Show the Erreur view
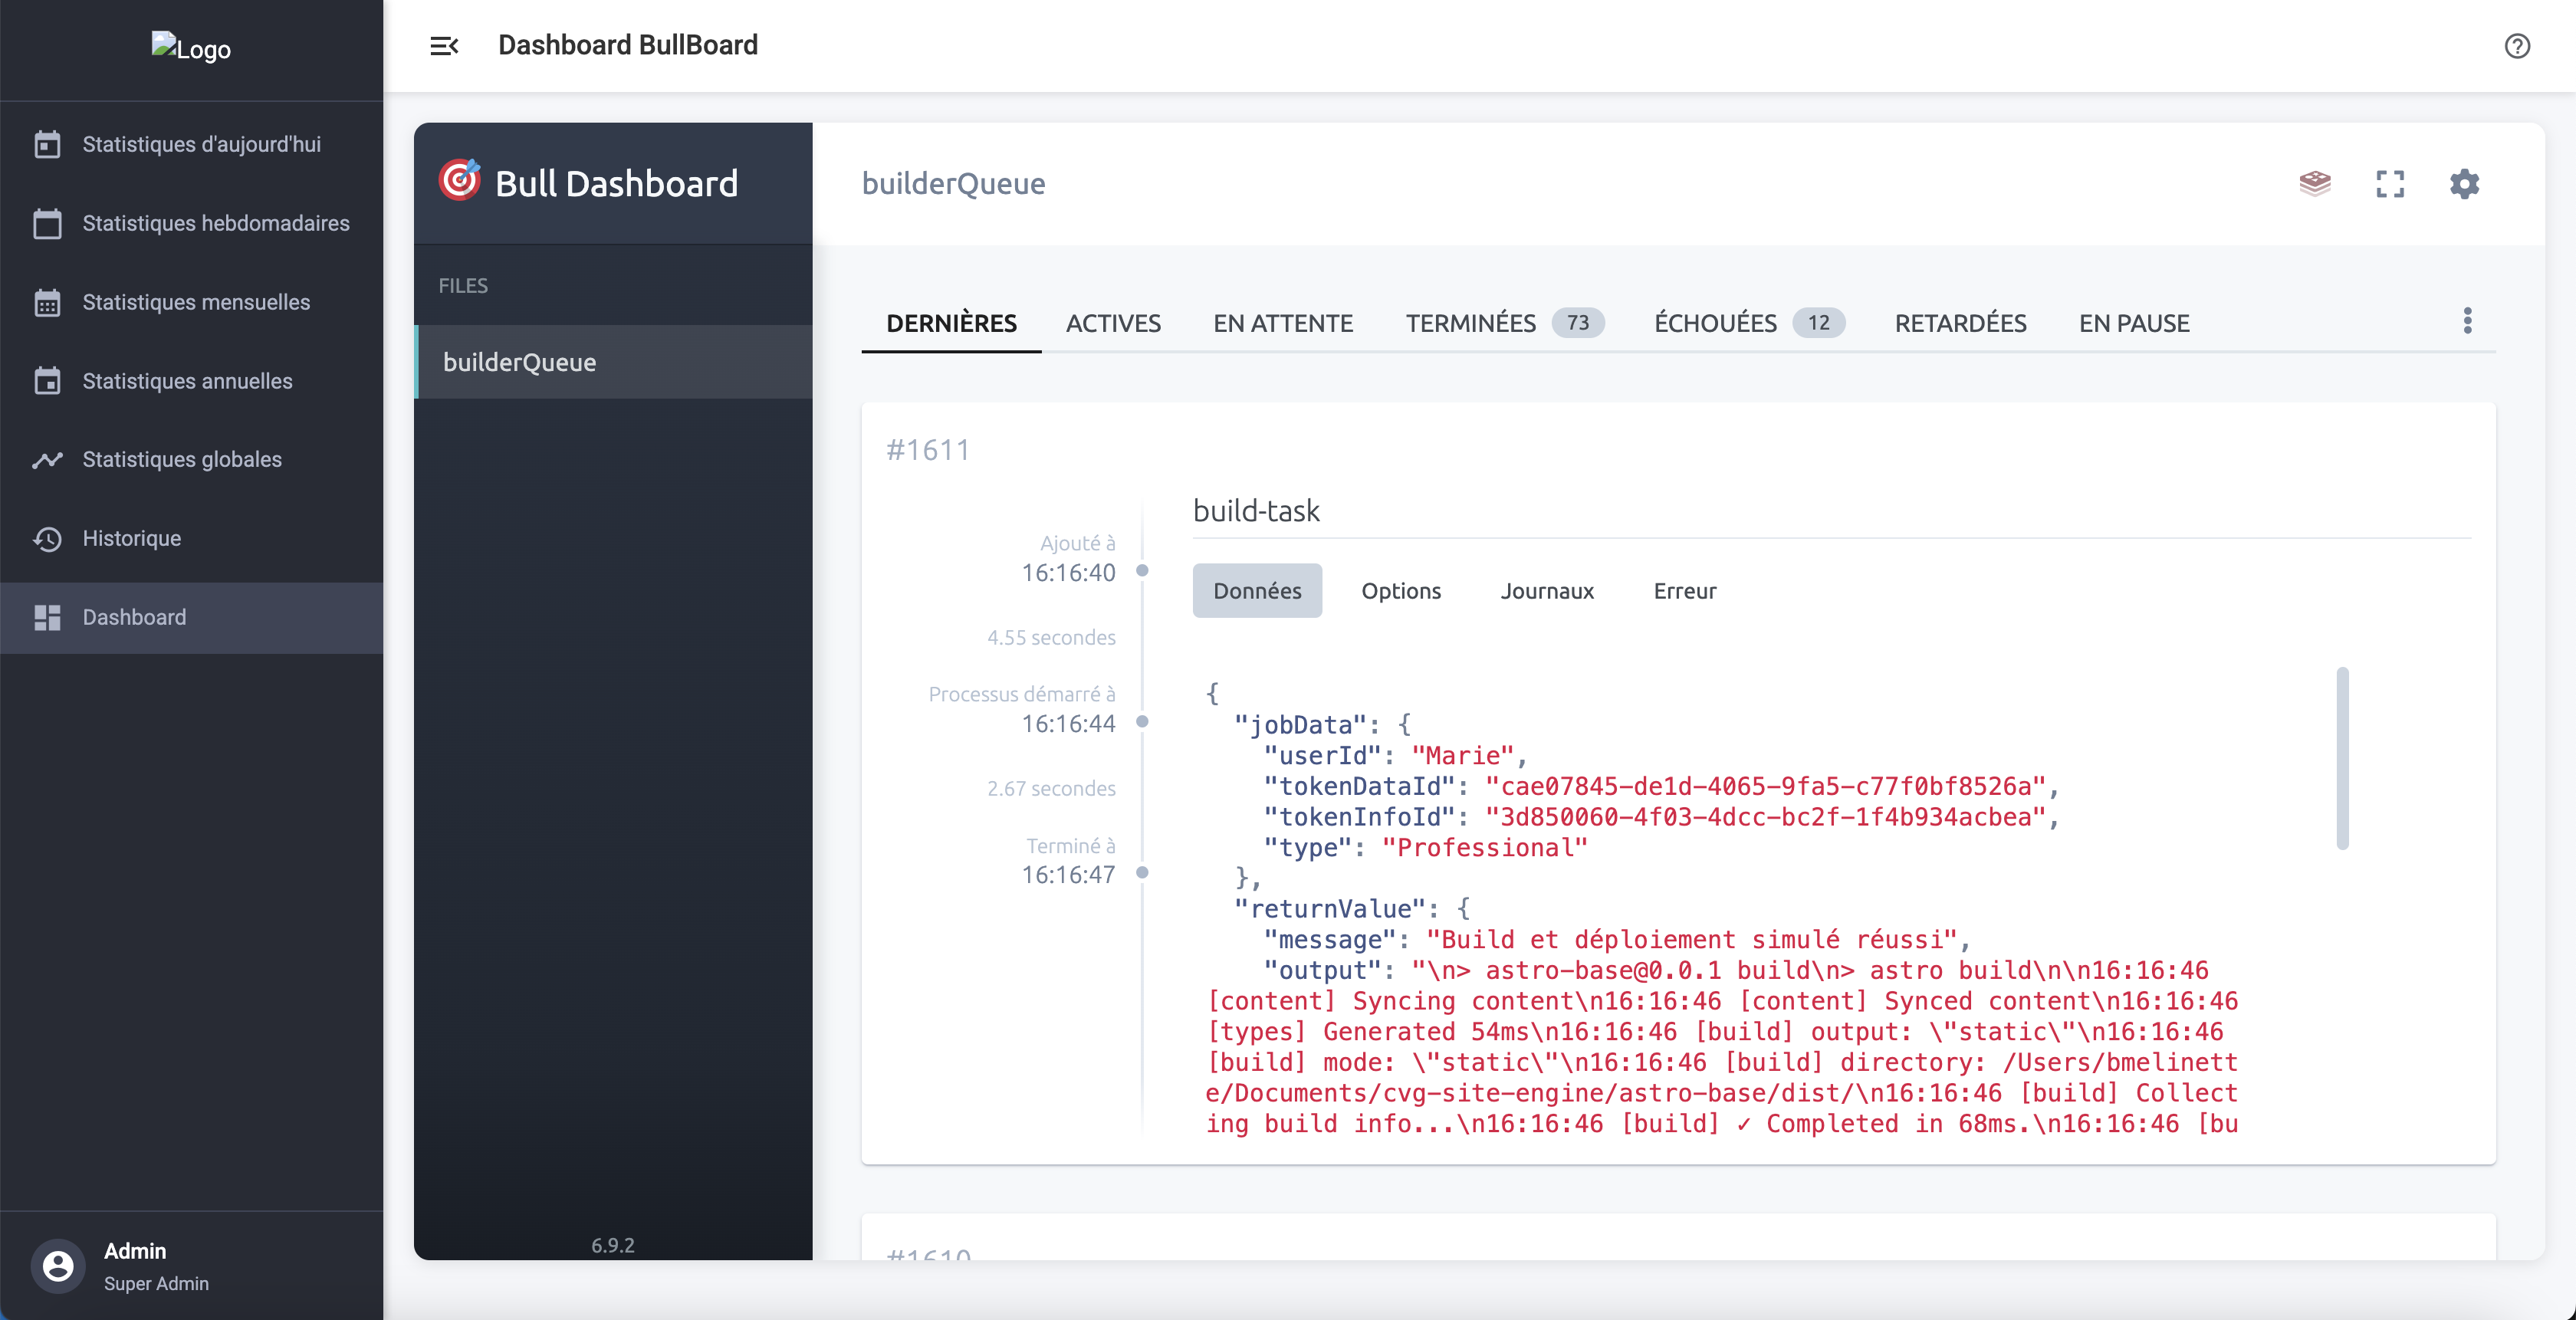This screenshot has width=2576, height=1320. click(x=1684, y=591)
